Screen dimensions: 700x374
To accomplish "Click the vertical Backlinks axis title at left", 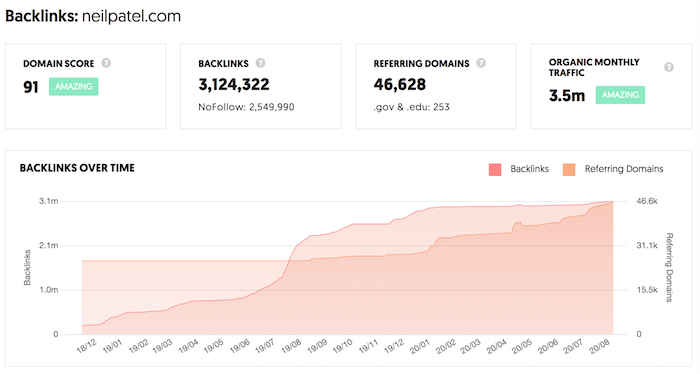I will [x=27, y=267].
